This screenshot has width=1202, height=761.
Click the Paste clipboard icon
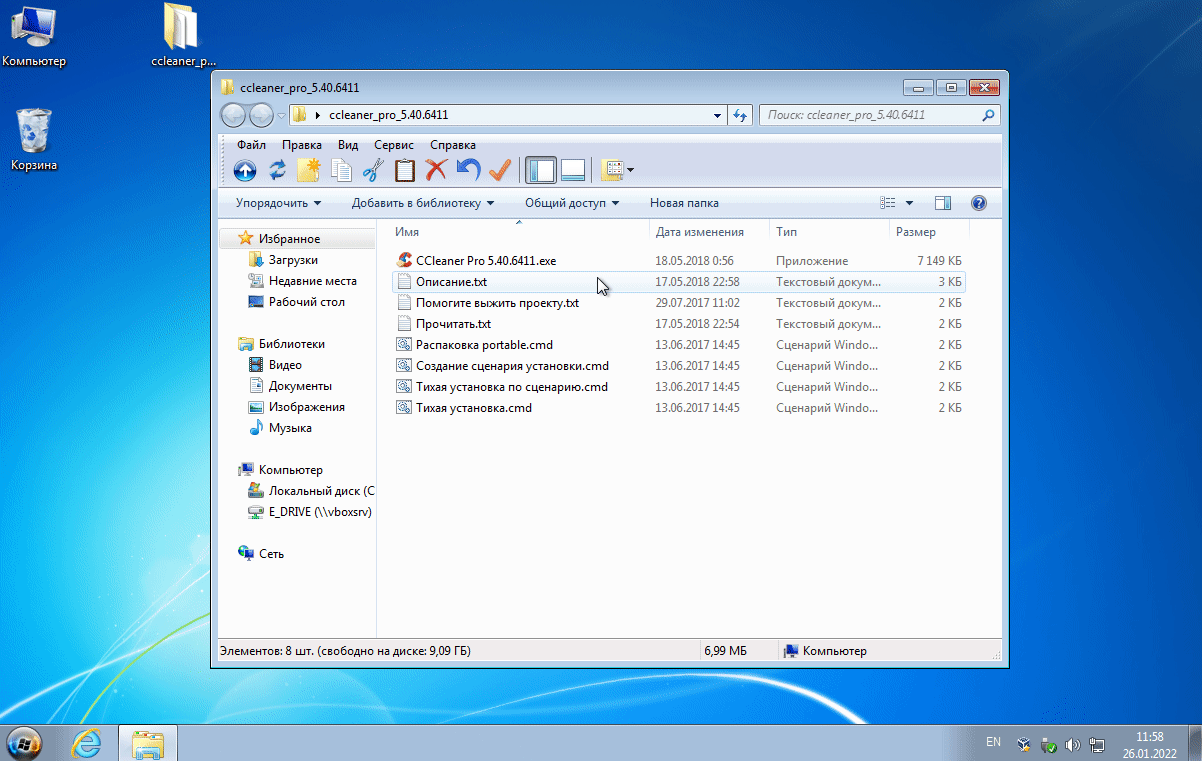click(404, 171)
